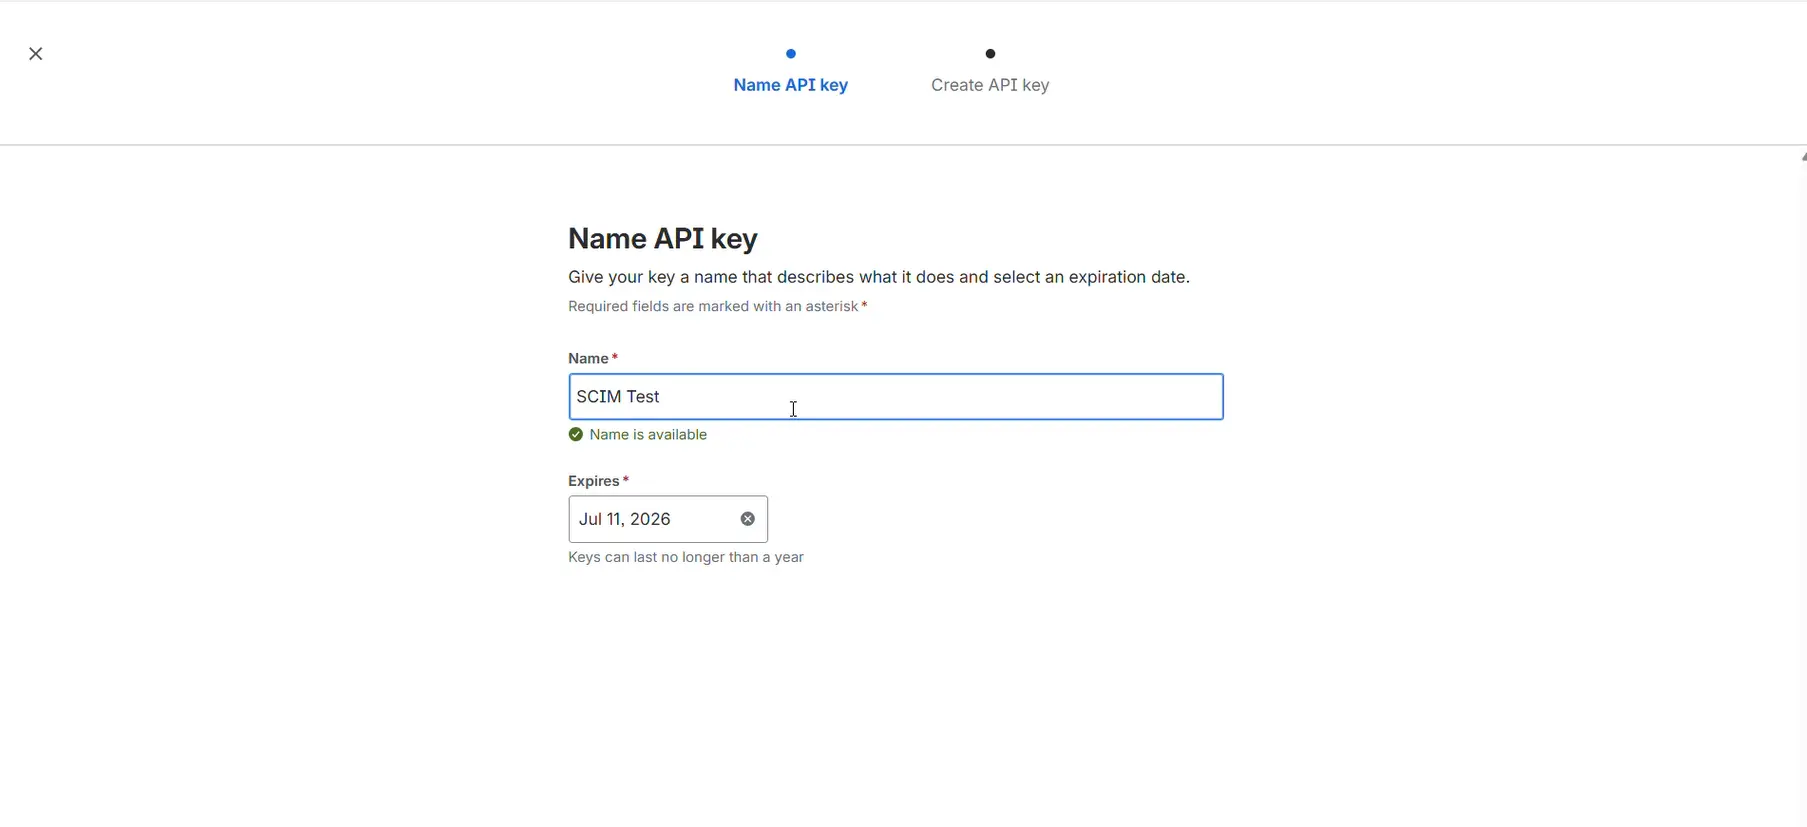Click the Name input field containing SCIM Test
Image resolution: width=1807 pixels, height=827 pixels.
896,397
